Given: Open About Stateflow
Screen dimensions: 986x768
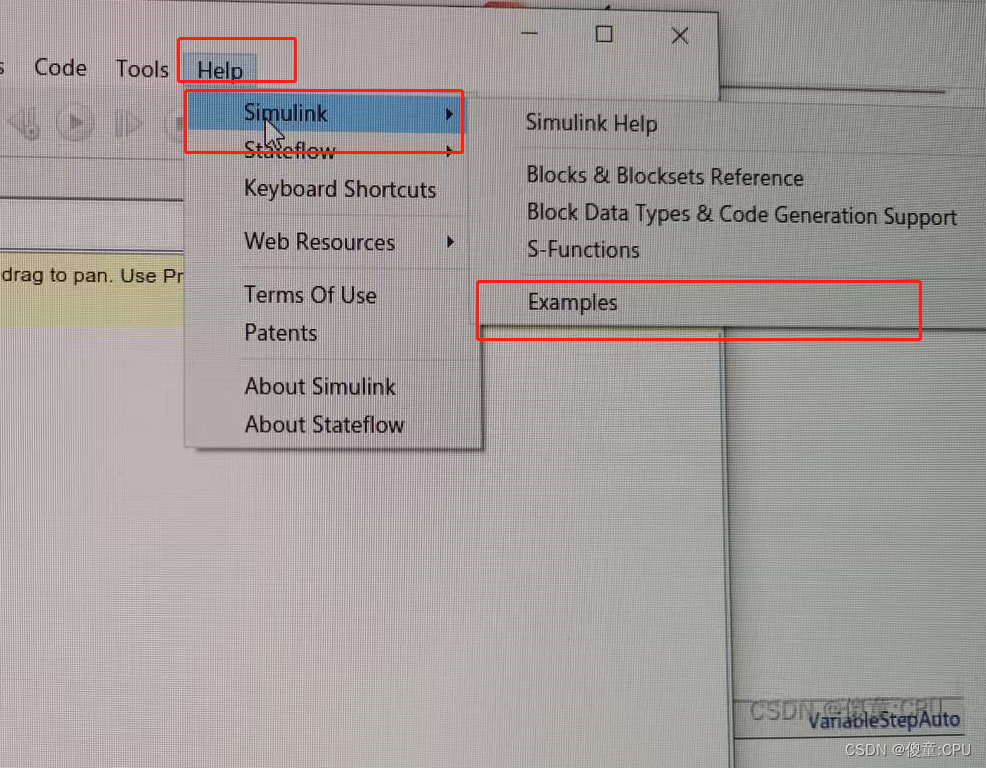Looking at the screenshot, I should (x=324, y=425).
